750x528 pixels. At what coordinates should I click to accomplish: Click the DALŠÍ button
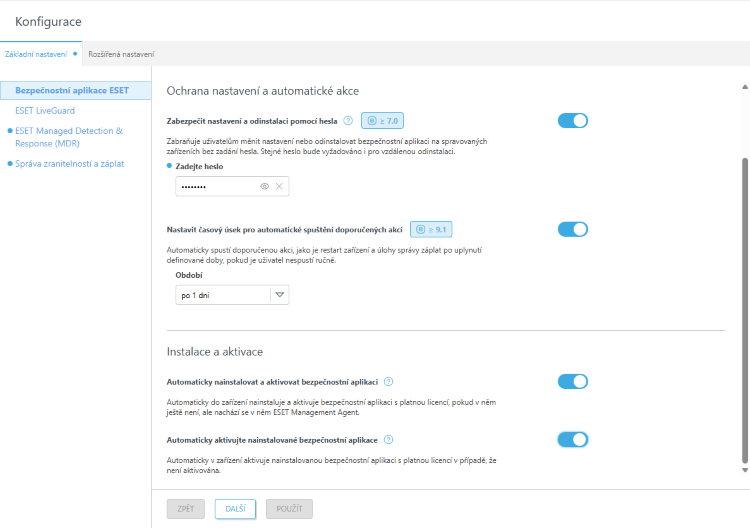pyautogui.click(x=235, y=509)
